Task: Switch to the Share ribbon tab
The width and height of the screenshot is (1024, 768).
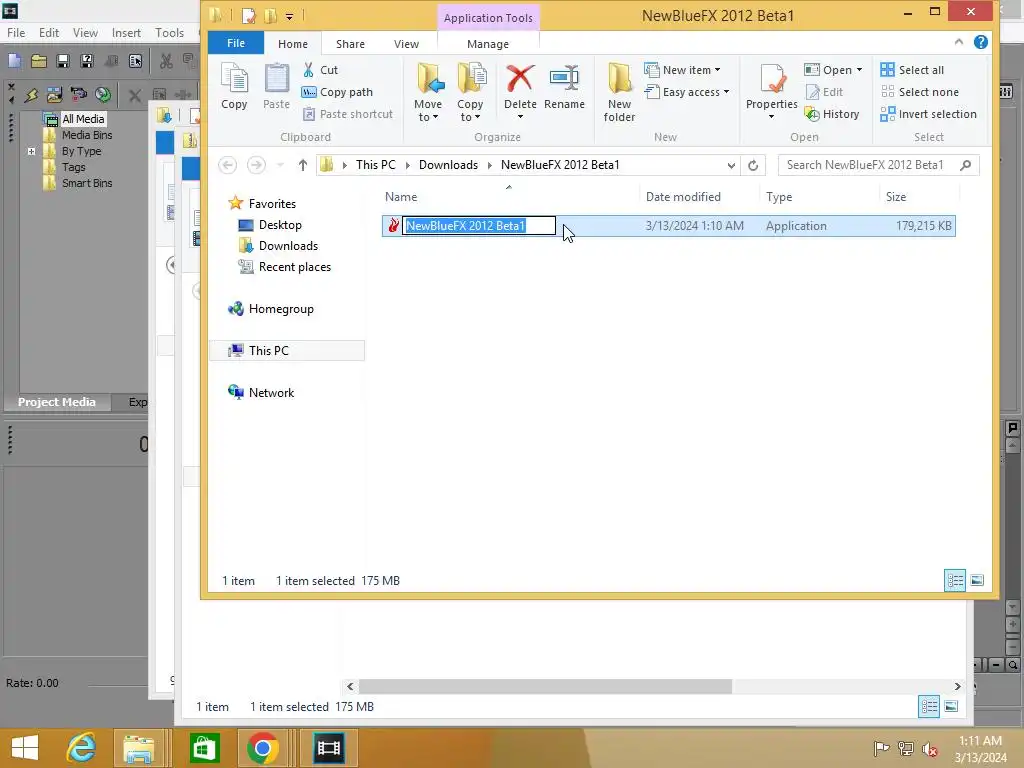Action: tap(350, 44)
